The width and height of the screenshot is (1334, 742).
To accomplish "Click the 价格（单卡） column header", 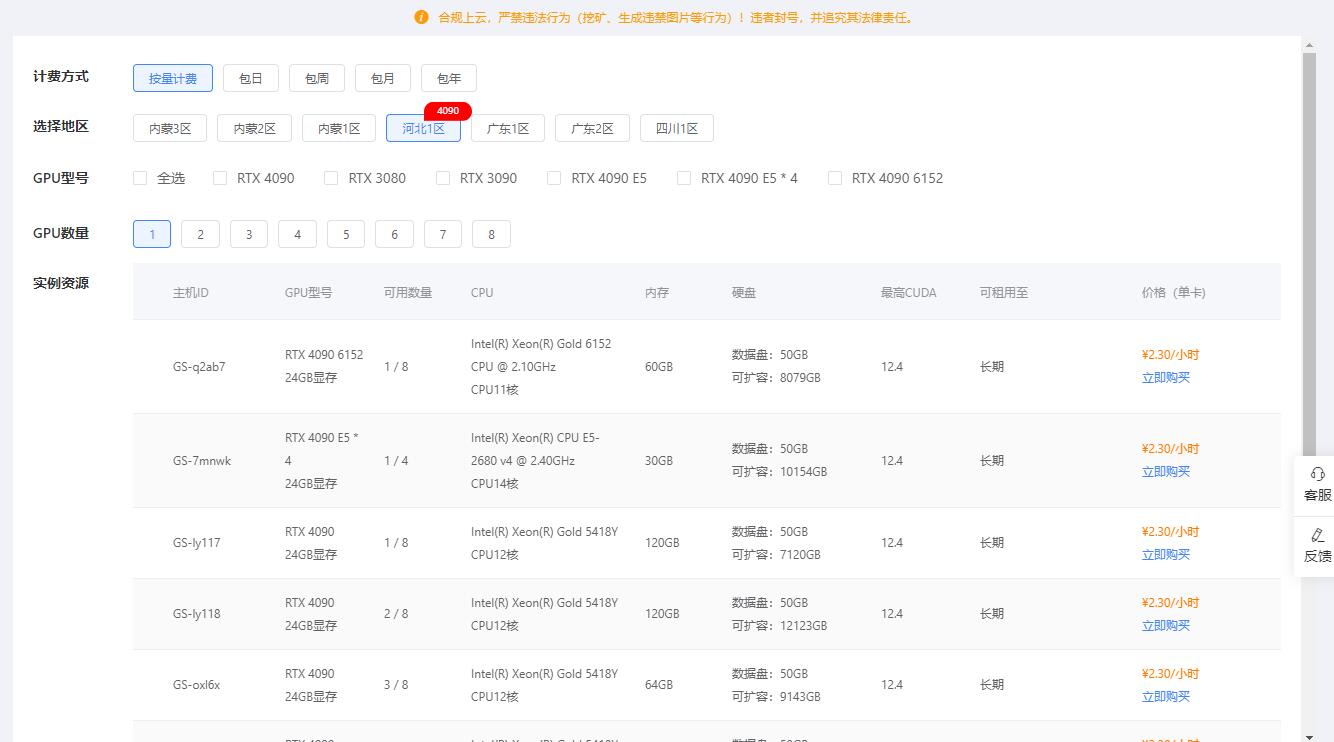I will click(1174, 293).
